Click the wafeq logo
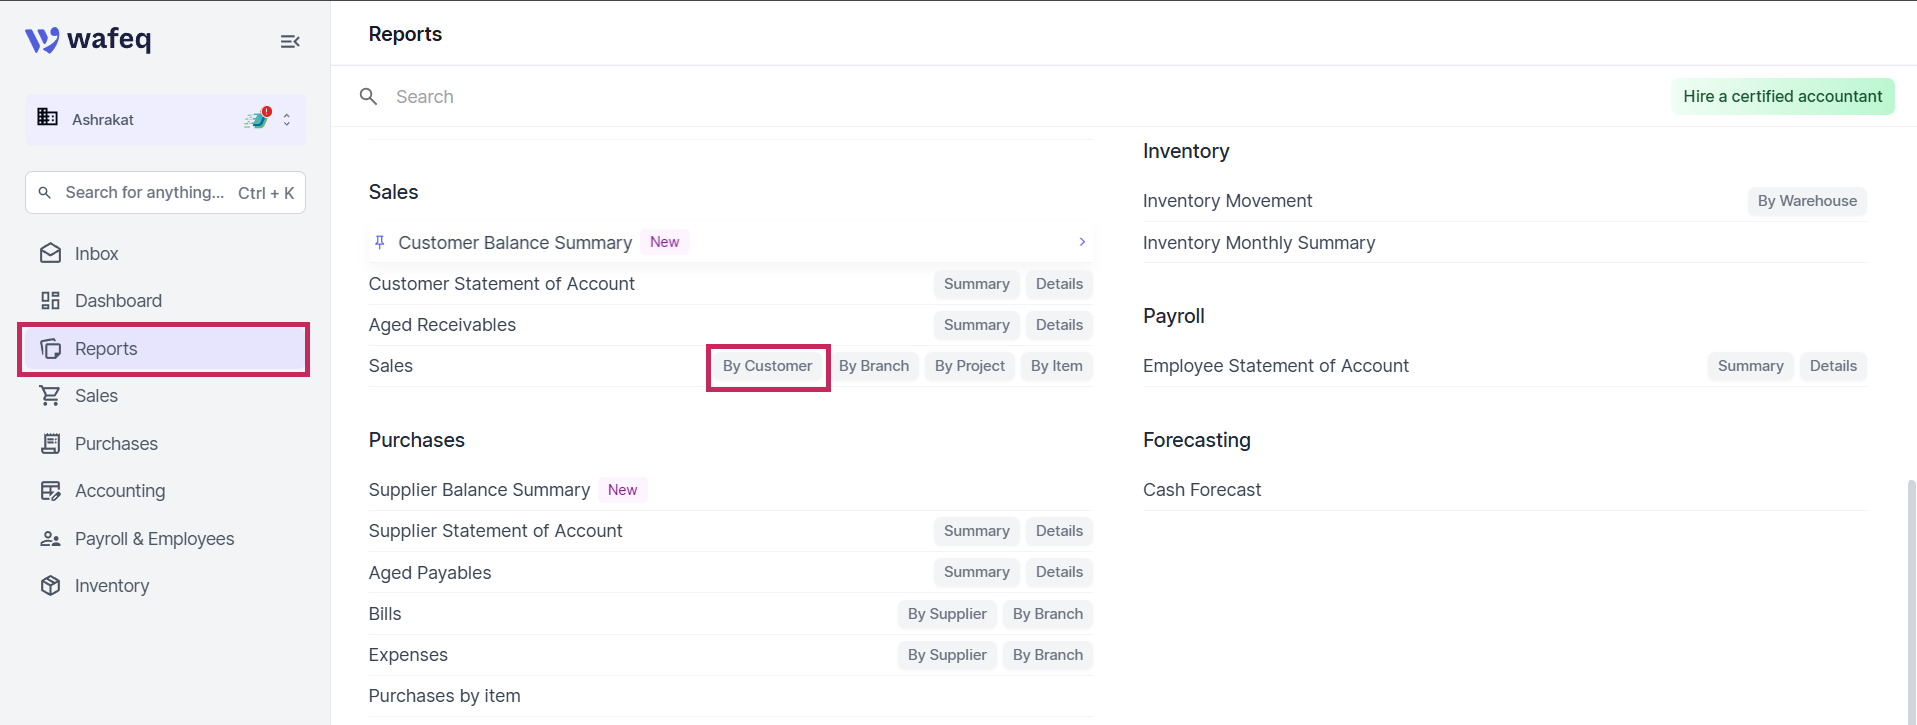This screenshot has width=1917, height=725. (88, 39)
